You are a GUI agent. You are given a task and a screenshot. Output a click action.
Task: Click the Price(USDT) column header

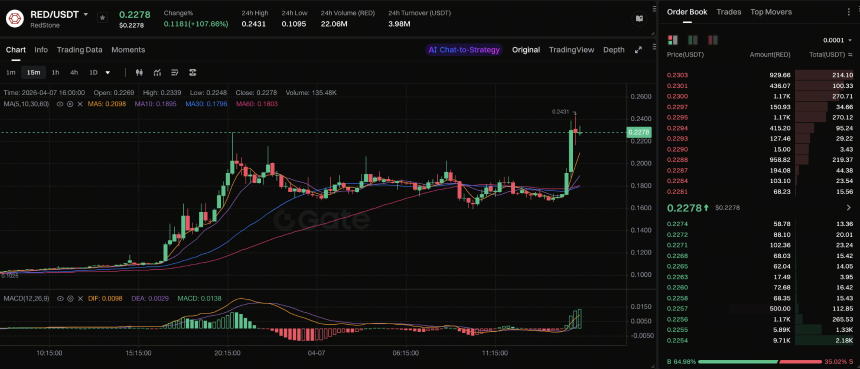685,55
